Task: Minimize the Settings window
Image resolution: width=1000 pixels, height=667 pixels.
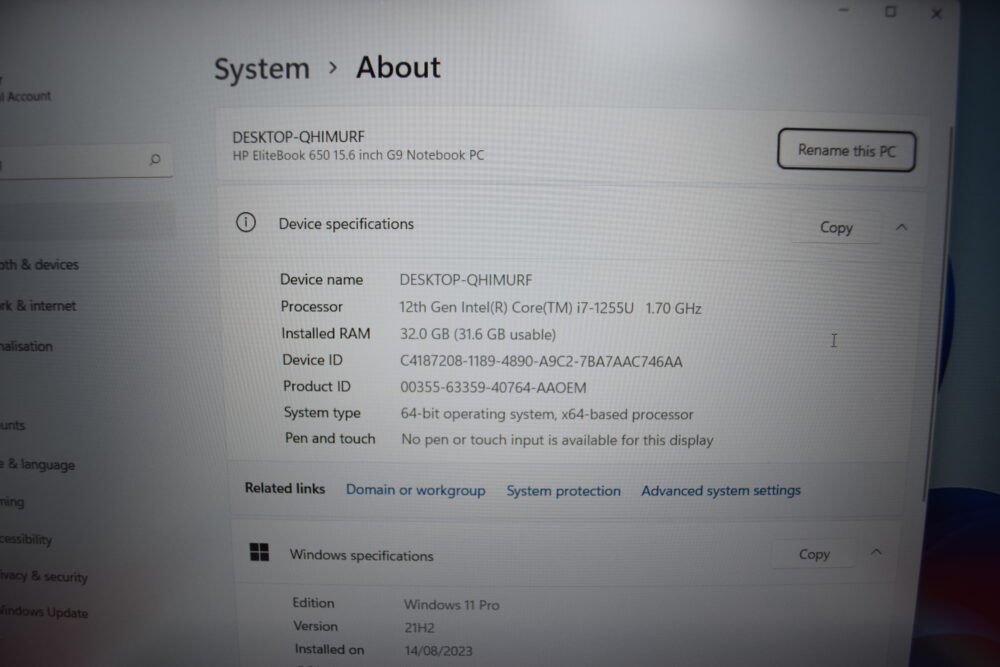Action: (844, 11)
